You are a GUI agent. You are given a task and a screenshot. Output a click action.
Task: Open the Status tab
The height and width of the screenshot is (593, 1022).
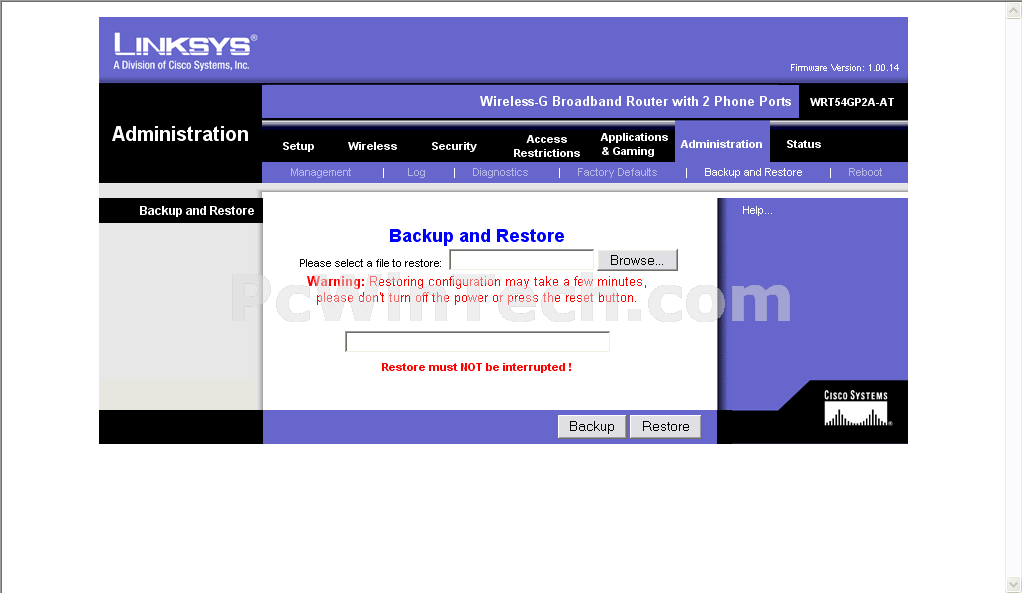[x=803, y=144]
